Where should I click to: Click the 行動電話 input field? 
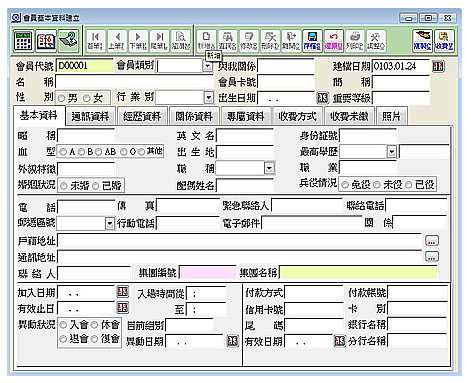[188, 223]
